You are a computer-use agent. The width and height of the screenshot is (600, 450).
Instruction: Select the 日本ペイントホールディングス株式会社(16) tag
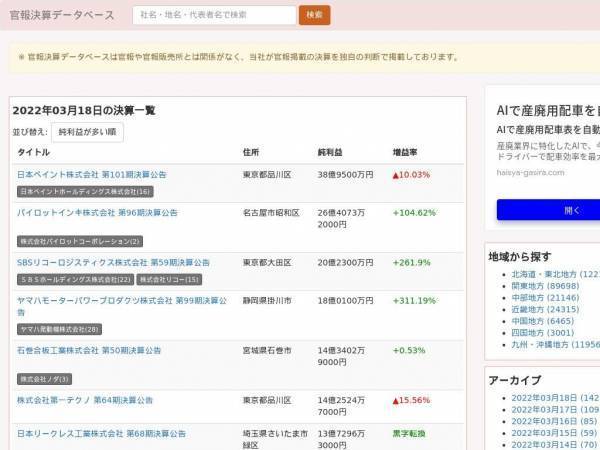(x=85, y=192)
